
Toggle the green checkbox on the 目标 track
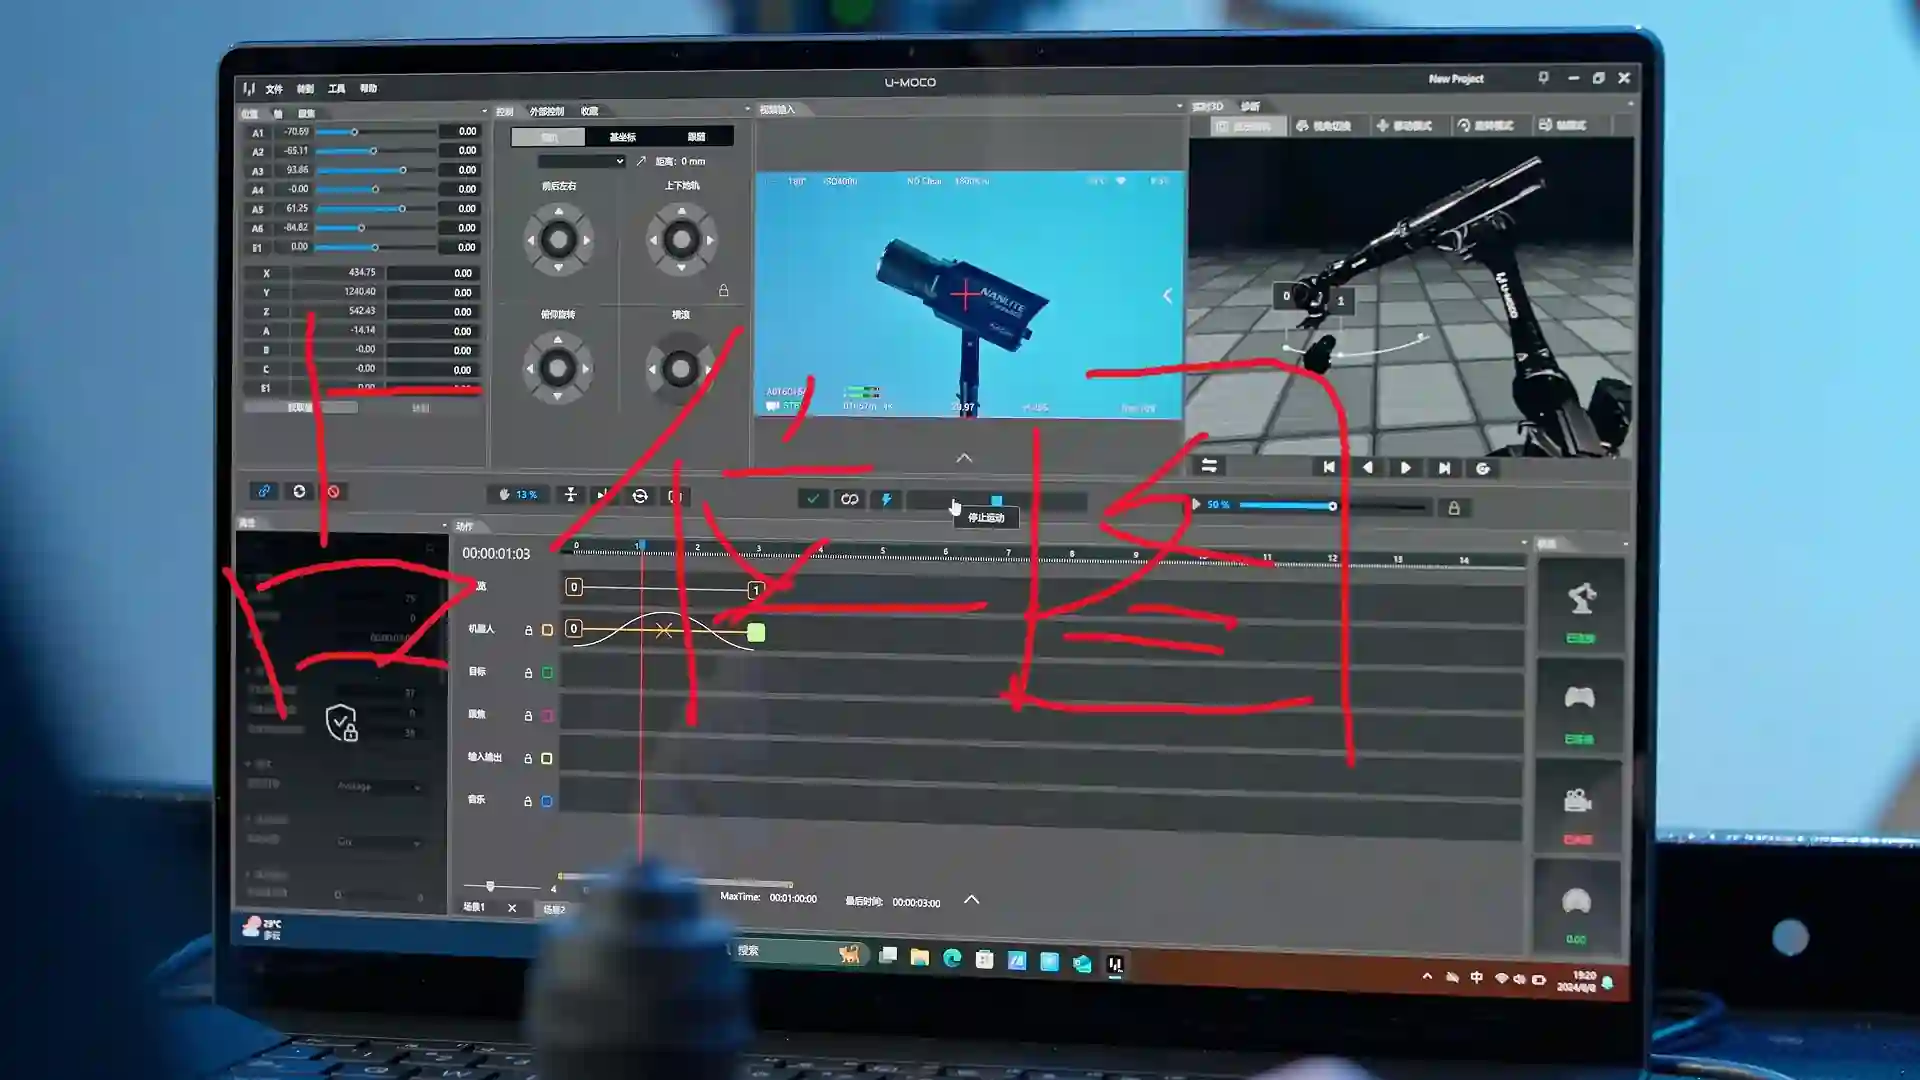pos(547,673)
